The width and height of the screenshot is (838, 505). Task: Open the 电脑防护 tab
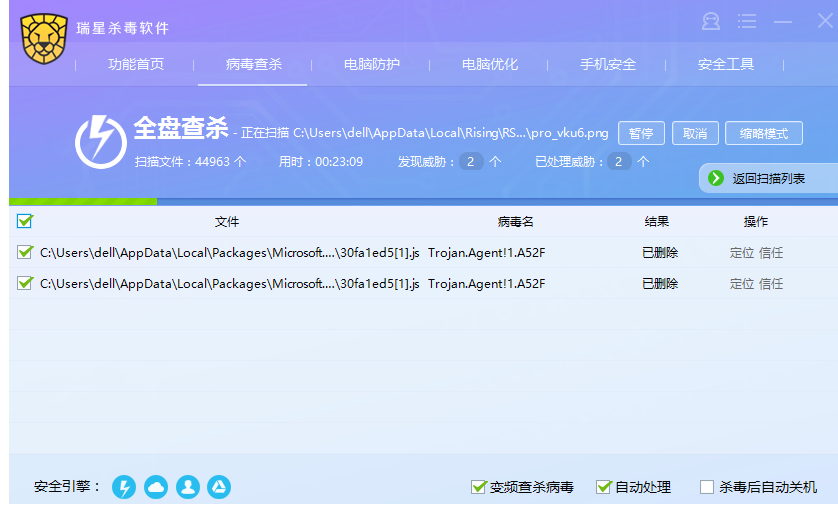click(x=371, y=64)
